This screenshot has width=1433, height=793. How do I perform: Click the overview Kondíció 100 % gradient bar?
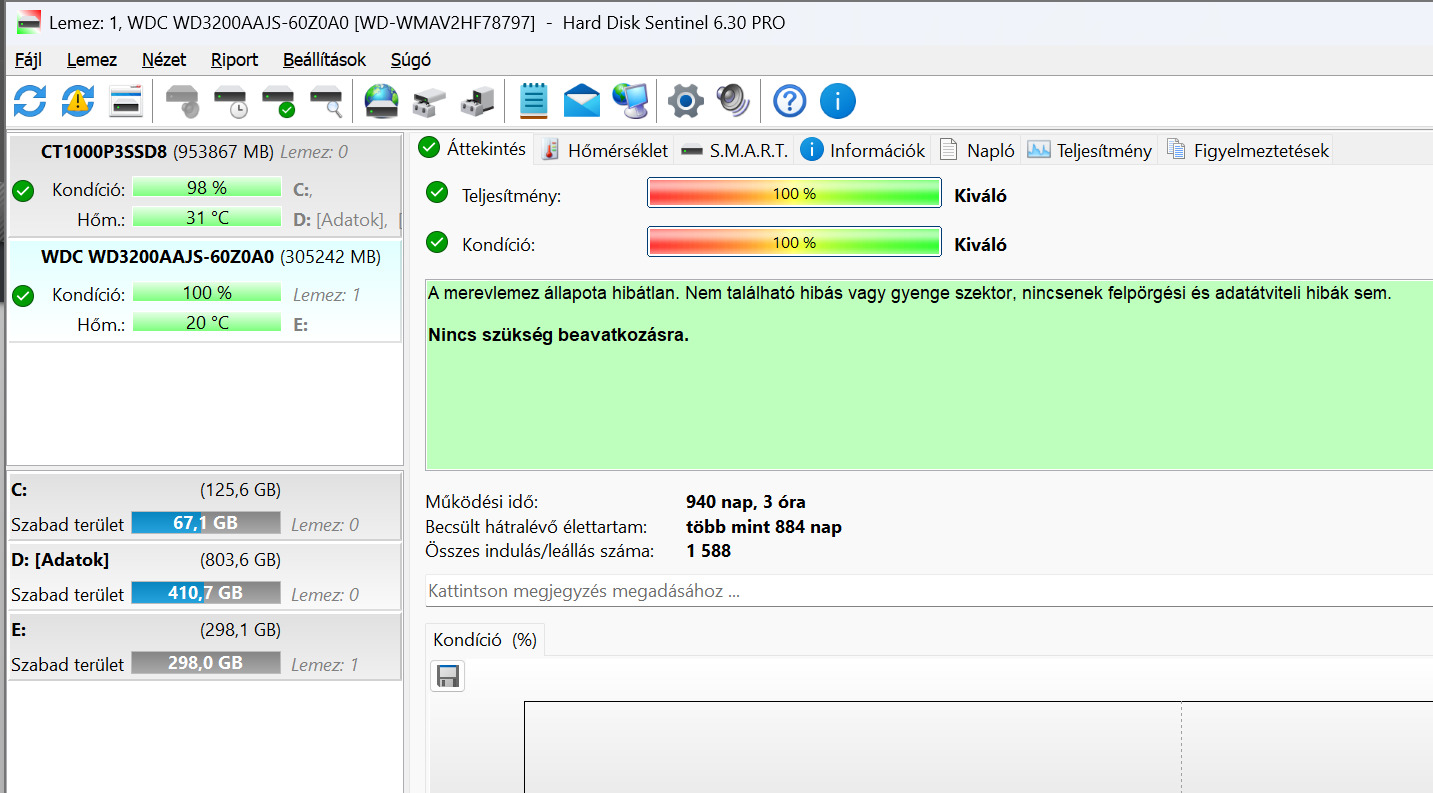pos(794,243)
